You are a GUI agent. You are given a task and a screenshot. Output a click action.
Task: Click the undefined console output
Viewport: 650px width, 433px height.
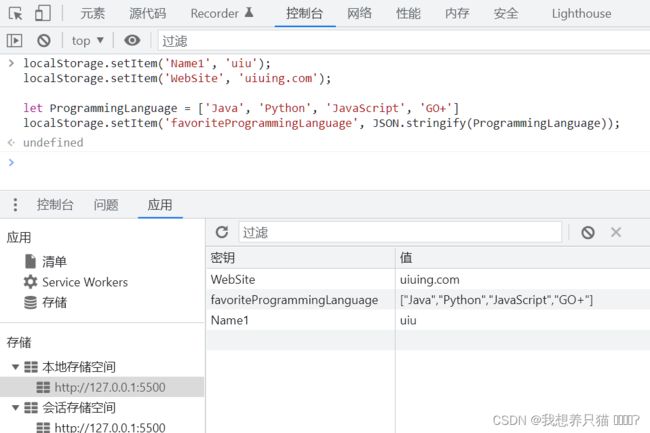click(53, 143)
